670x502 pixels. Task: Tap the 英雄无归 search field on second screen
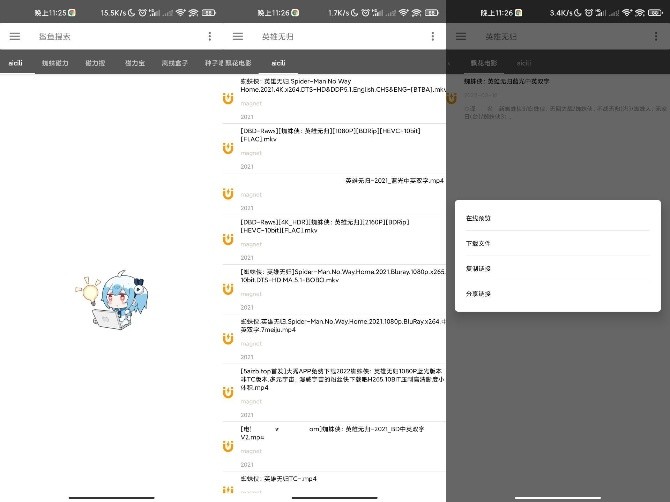[x=278, y=37]
